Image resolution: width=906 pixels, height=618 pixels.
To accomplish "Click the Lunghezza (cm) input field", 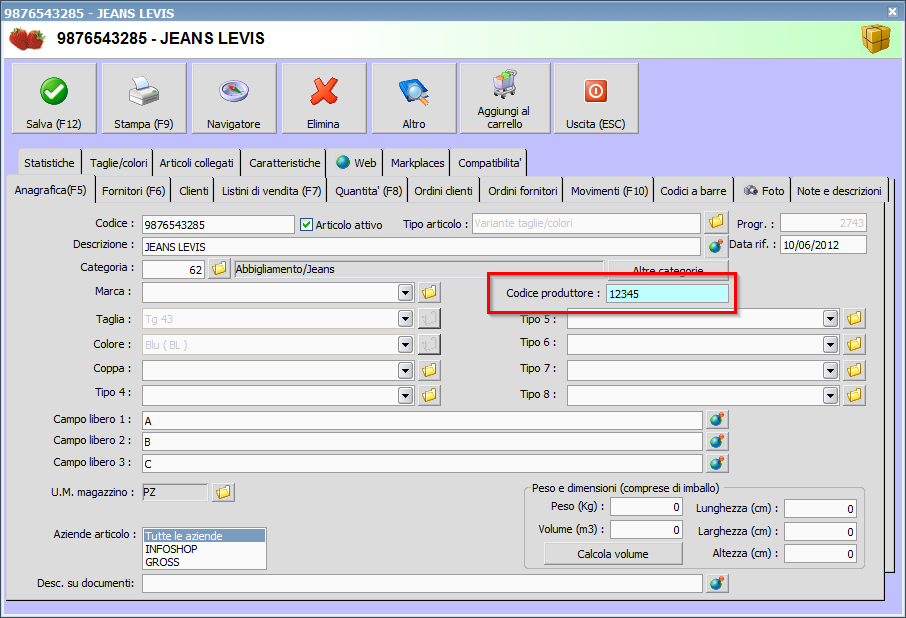I will pos(820,509).
